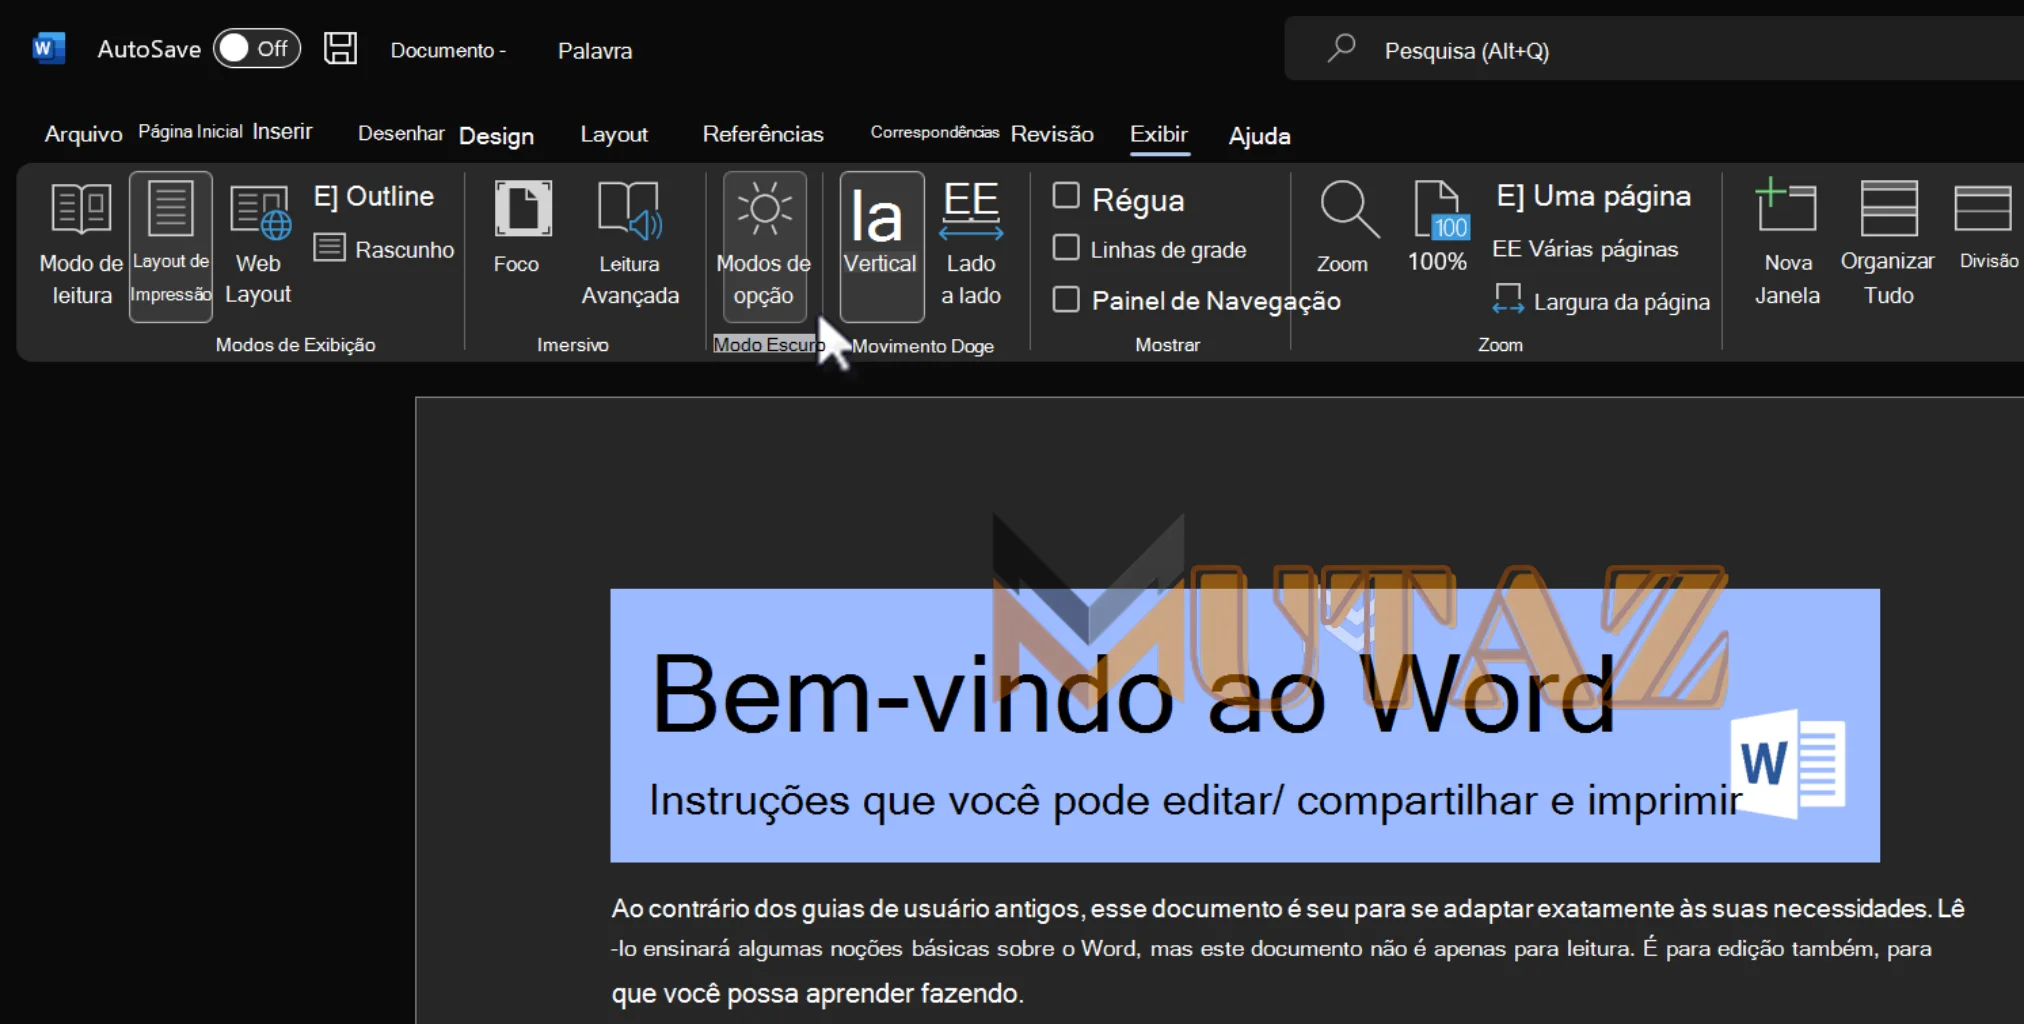This screenshot has height=1024, width=2024.
Task: Enable the Régua checkbox
Action: (x=1066, y=196)
